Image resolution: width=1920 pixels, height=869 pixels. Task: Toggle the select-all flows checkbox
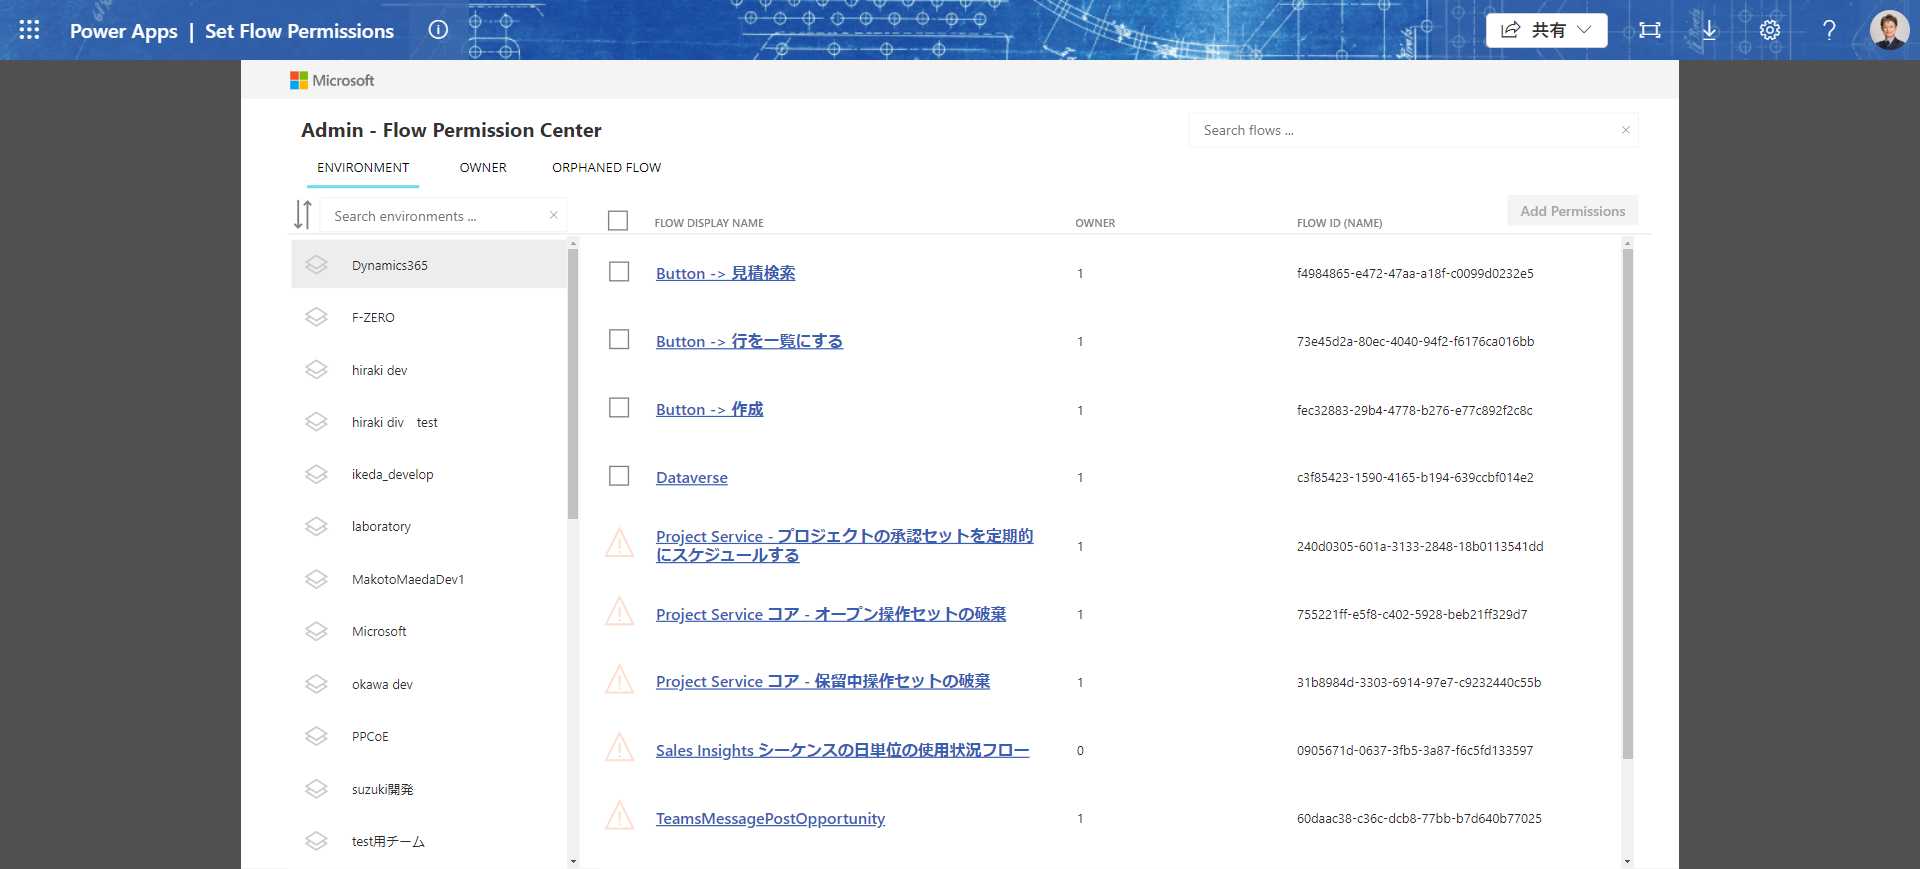click(x=618, y=220)
